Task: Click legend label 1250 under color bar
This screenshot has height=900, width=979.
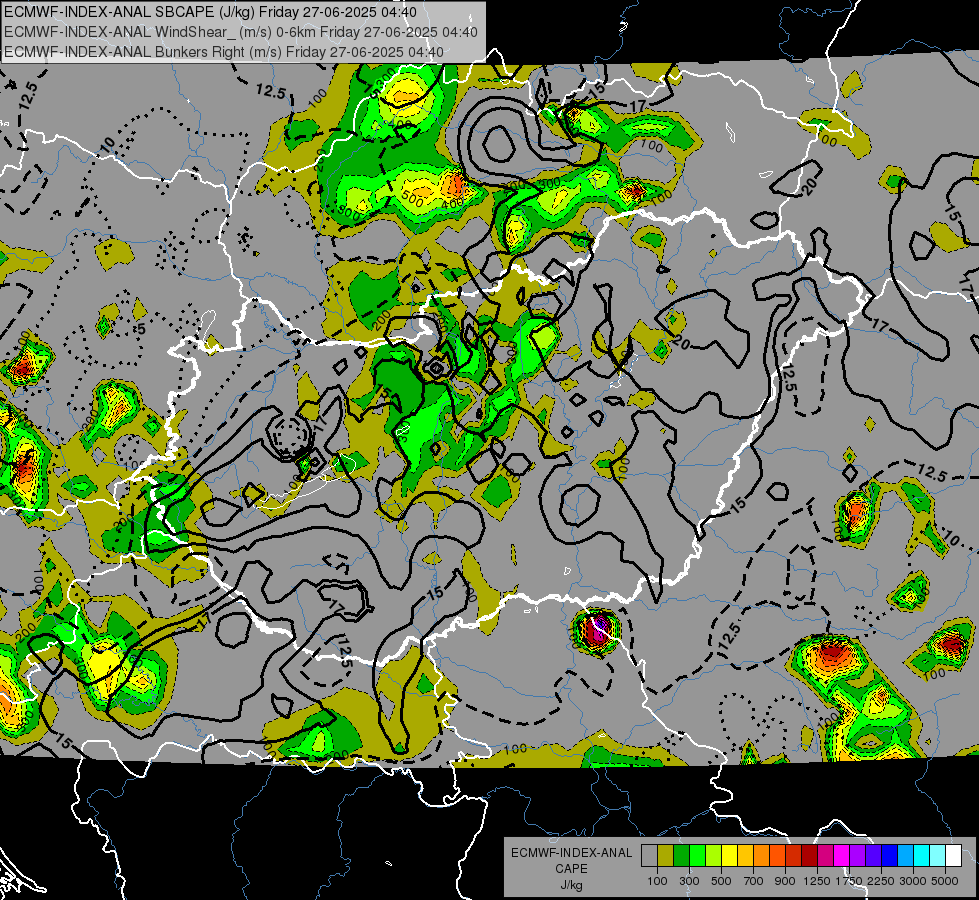Action: (x=817, y=881)
